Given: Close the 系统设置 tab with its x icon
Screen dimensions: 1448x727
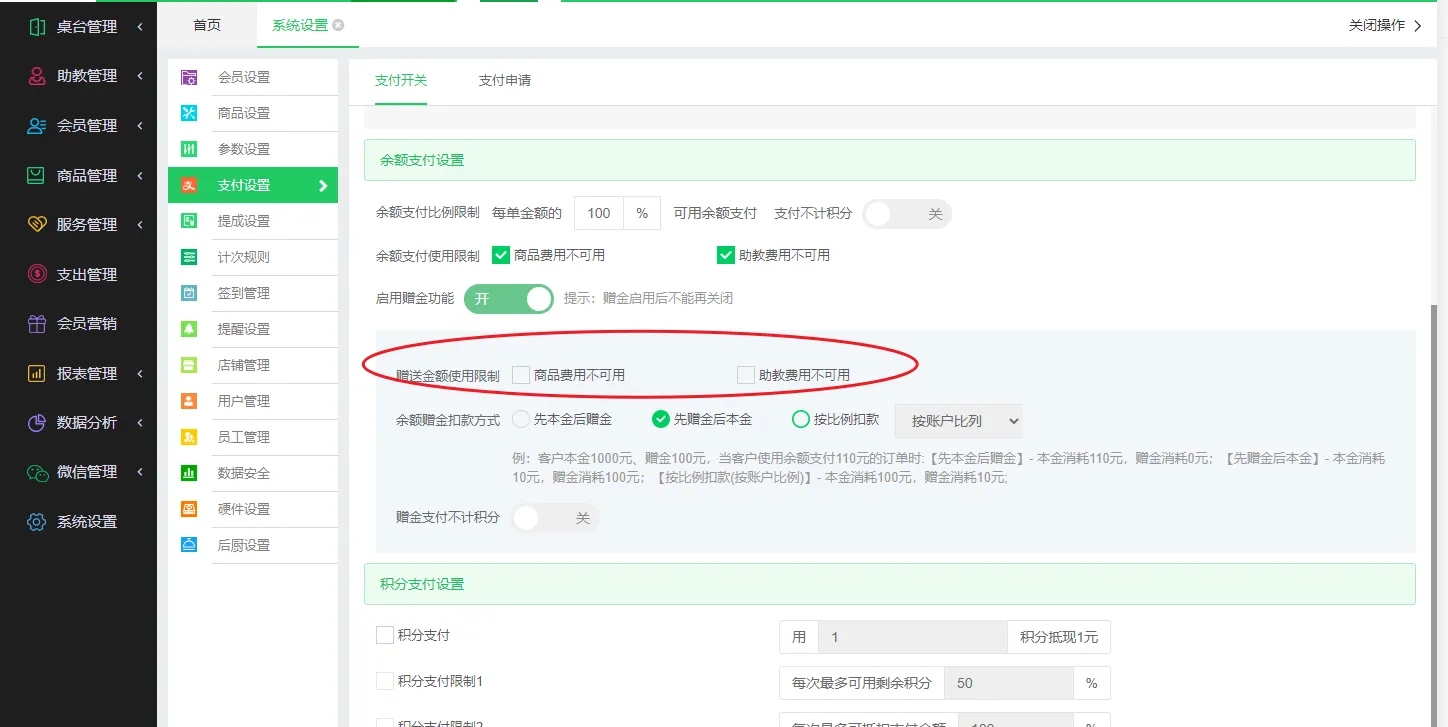Looking at the screenshot, I should [338, 25].
